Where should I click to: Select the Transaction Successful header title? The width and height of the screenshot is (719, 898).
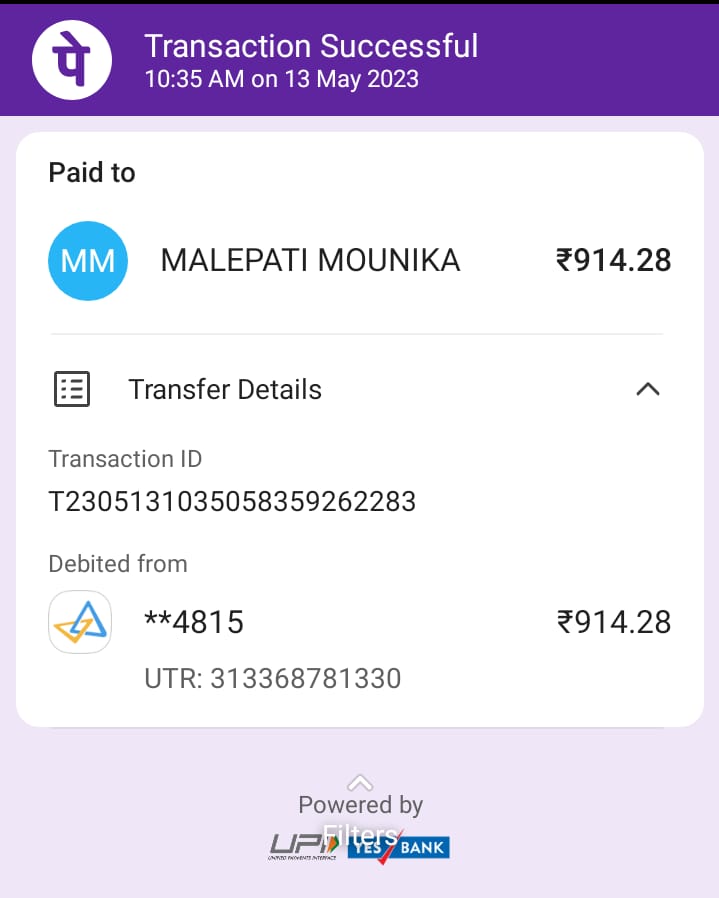point(311,46)
